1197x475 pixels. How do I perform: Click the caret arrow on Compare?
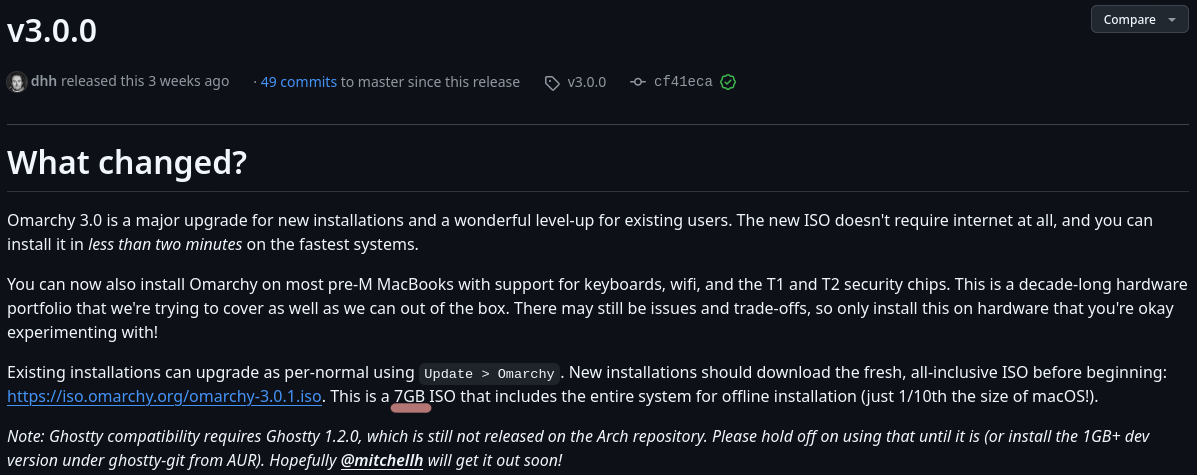coord(1171,20)
